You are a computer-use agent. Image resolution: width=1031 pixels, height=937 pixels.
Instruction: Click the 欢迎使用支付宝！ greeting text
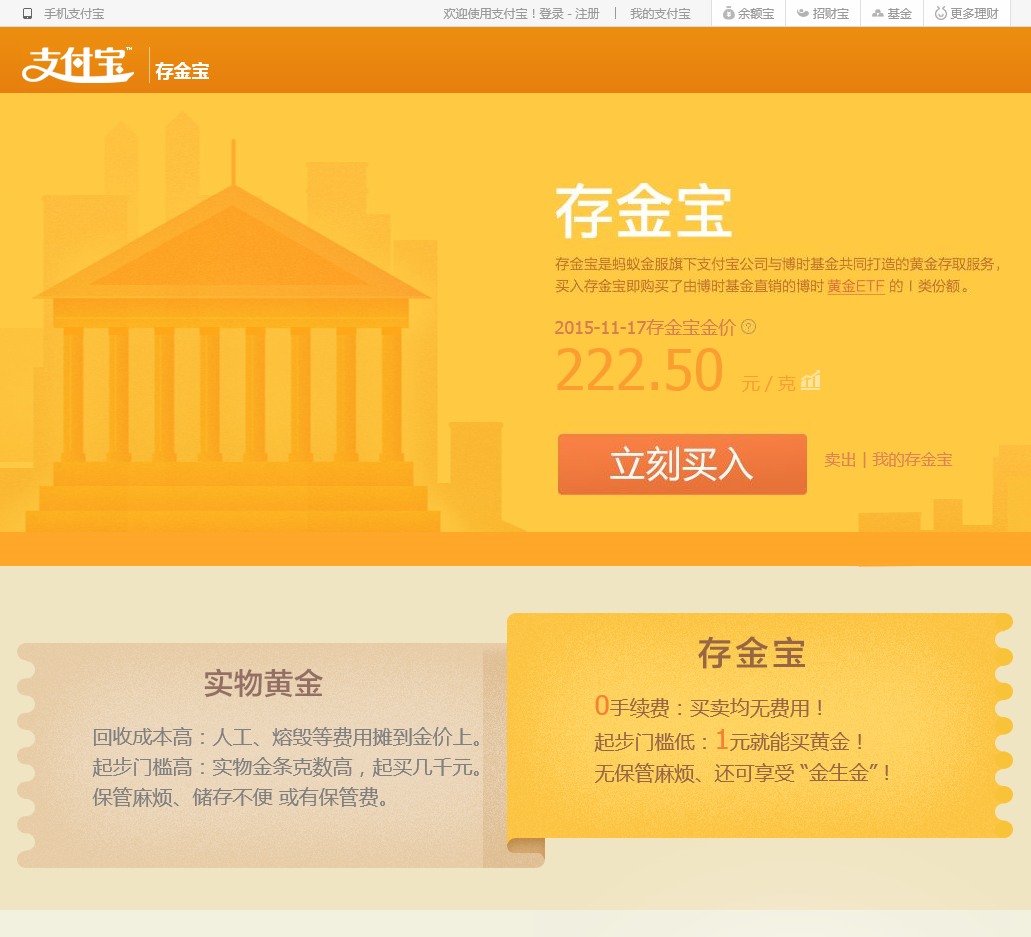[490, 14]
